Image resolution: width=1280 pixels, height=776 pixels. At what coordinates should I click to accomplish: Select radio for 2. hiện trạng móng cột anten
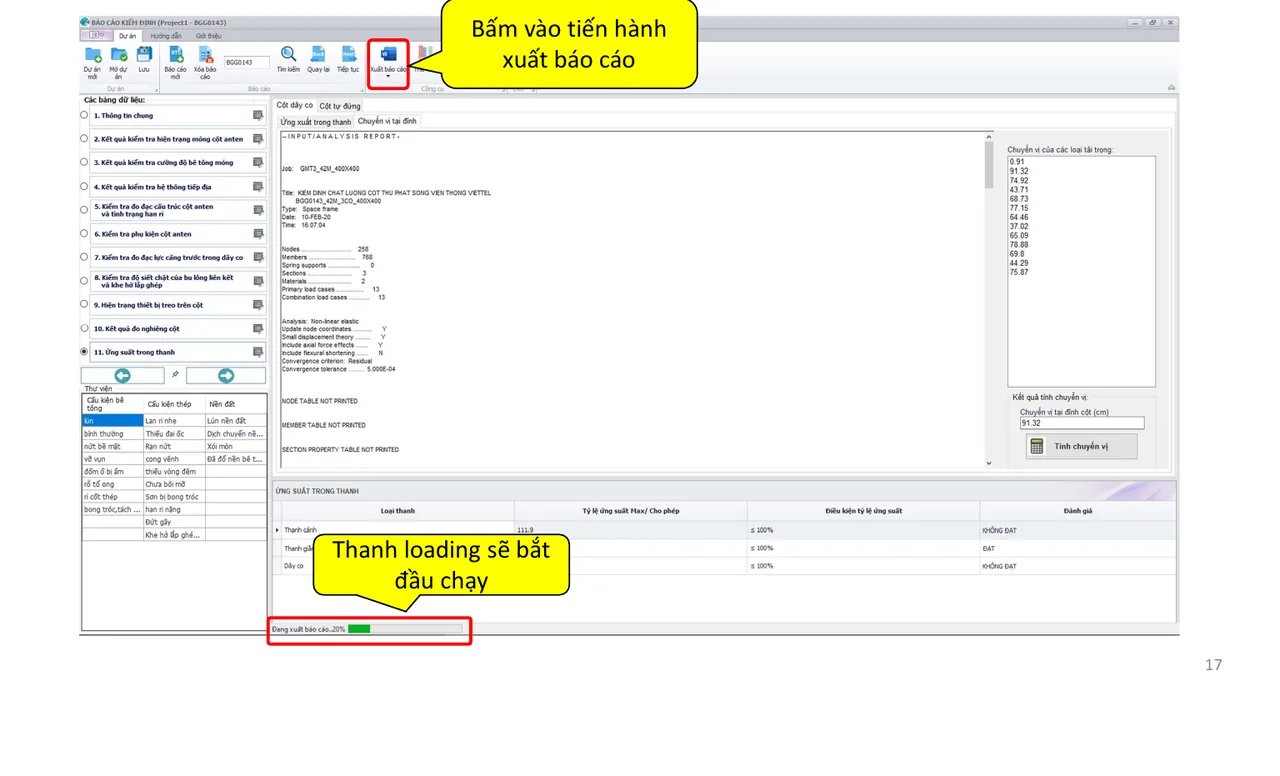click(84, 139)
